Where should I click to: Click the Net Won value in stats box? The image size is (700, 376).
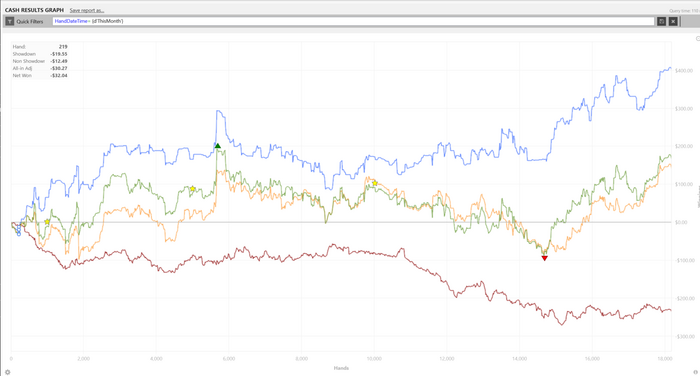coord(59,75)
